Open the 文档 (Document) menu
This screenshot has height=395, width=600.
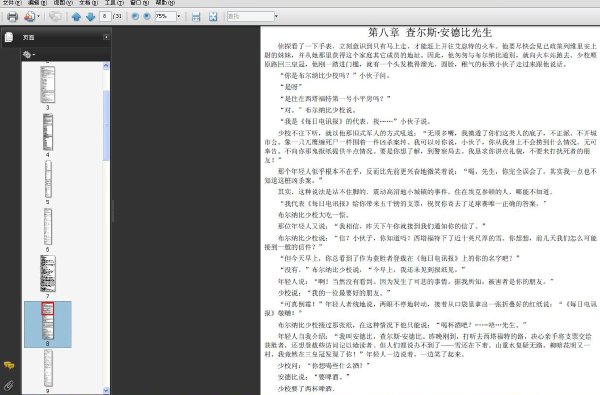pyautogui.click(x=88, y=3)
